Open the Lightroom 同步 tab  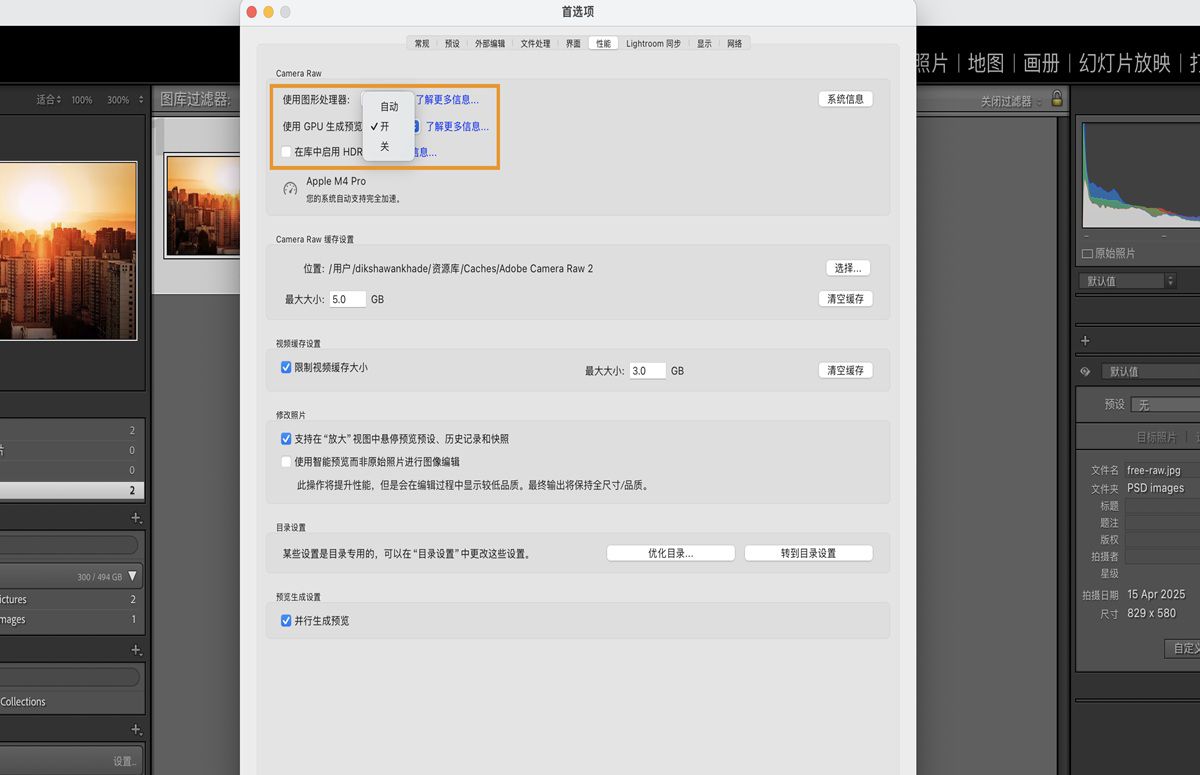pos(653,43)
